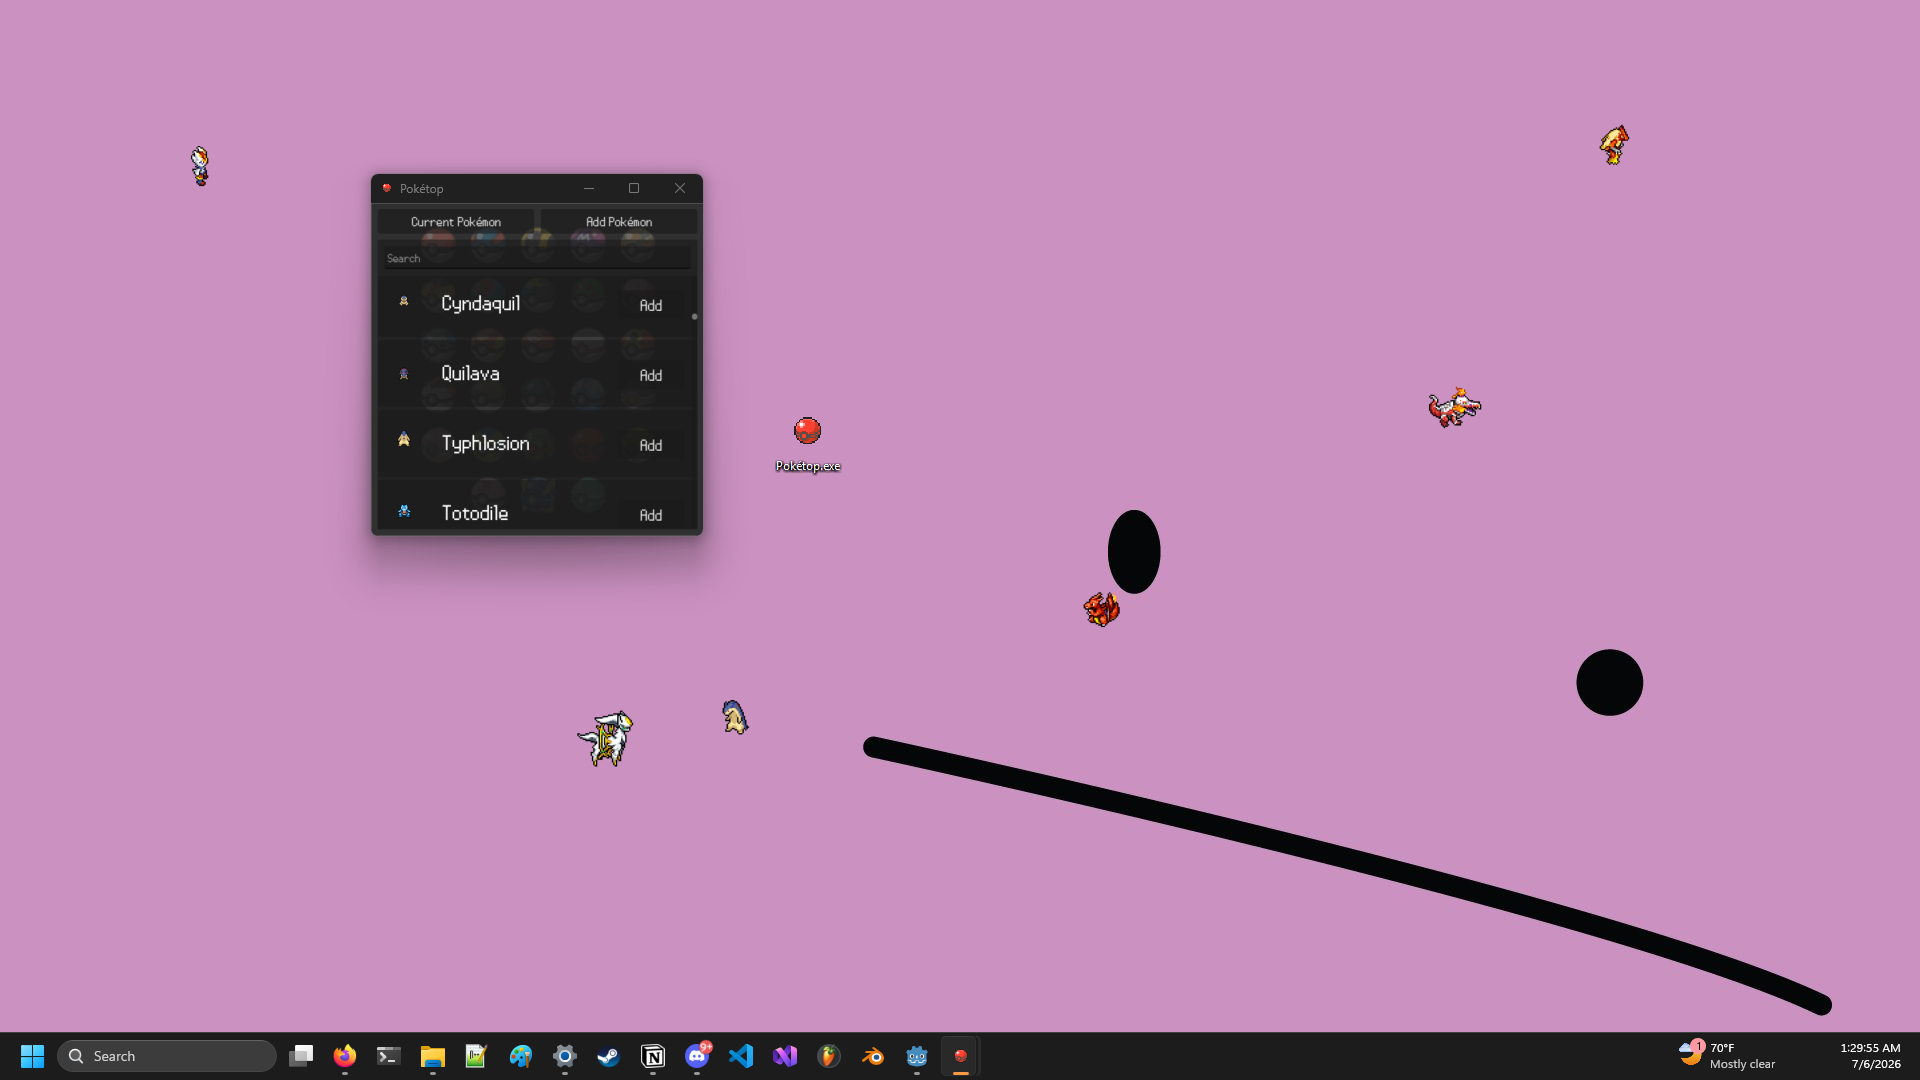Open the weather widget in taskbar
The width and height of the screenshot is (1920, 1080).
pyautogui.click(x=1727, y=1056)
